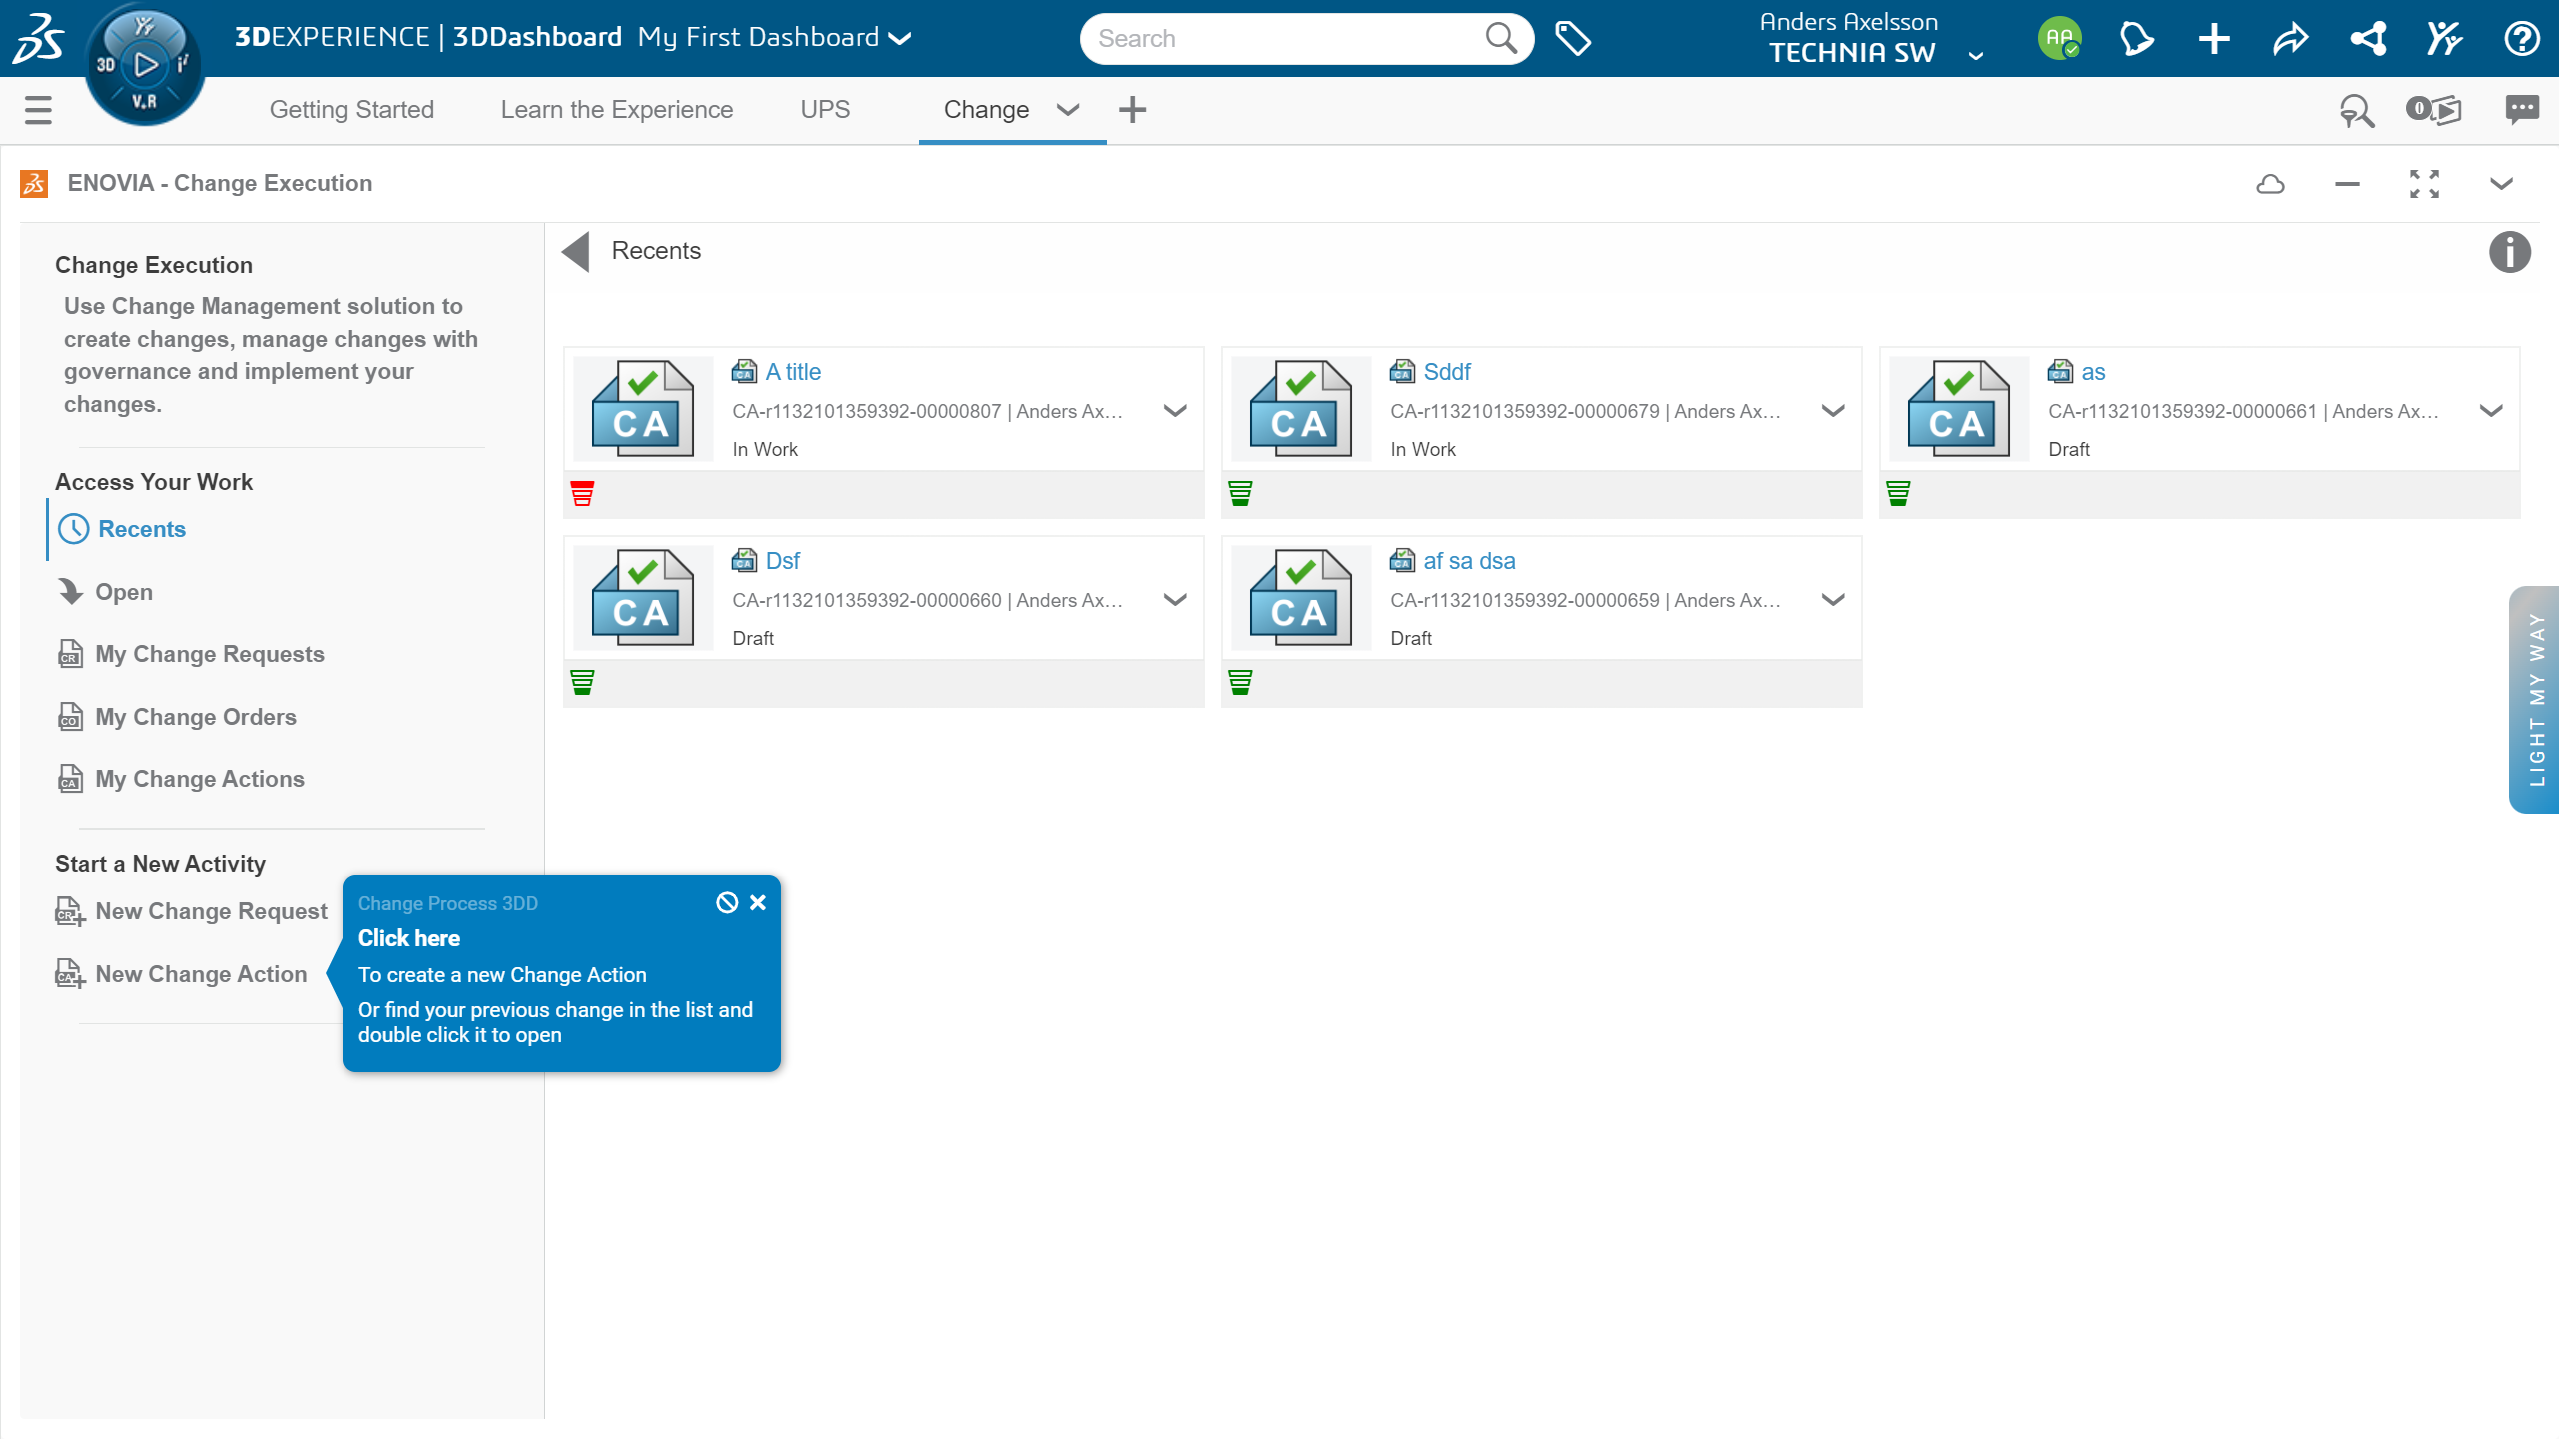Click the red trash funnel icon under A title
Screen dimensions: 2559x1439
pyautogui.click(x=583, y=492)
